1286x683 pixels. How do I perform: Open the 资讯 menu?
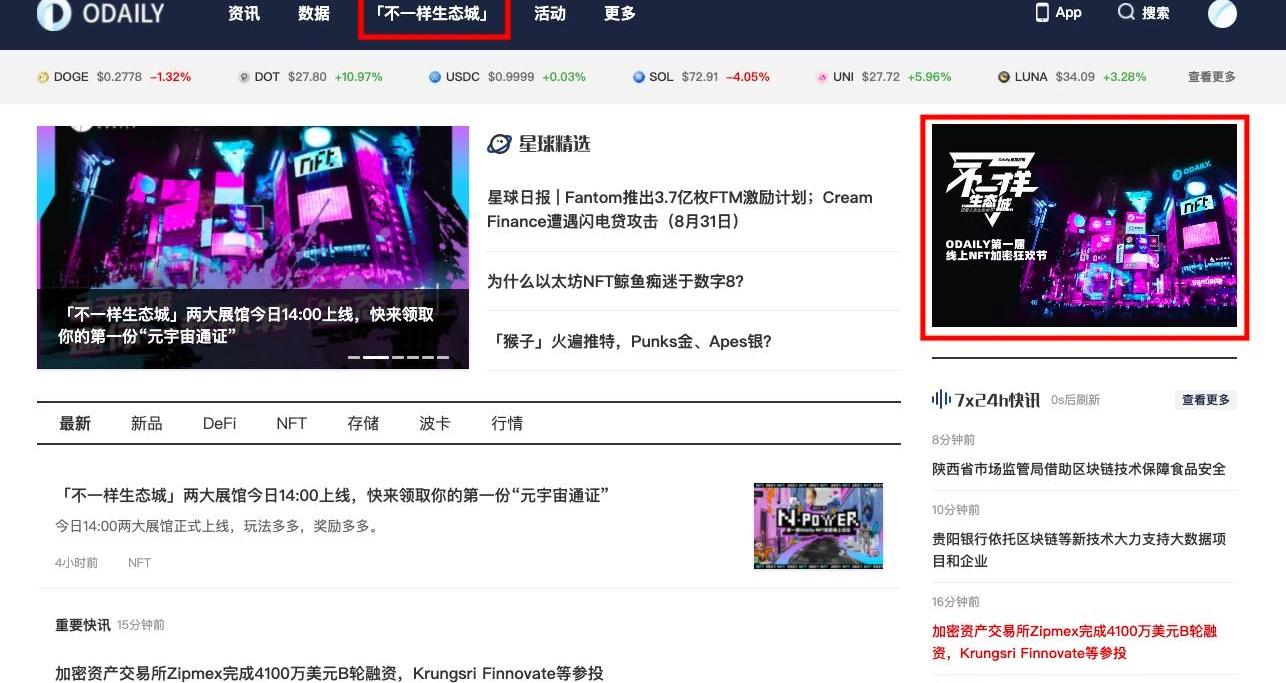[244, 14]
